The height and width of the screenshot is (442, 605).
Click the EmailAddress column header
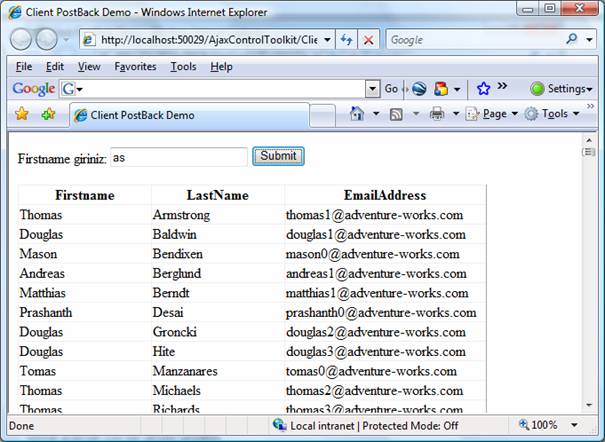pyautogui.click(x=385, y=195)
